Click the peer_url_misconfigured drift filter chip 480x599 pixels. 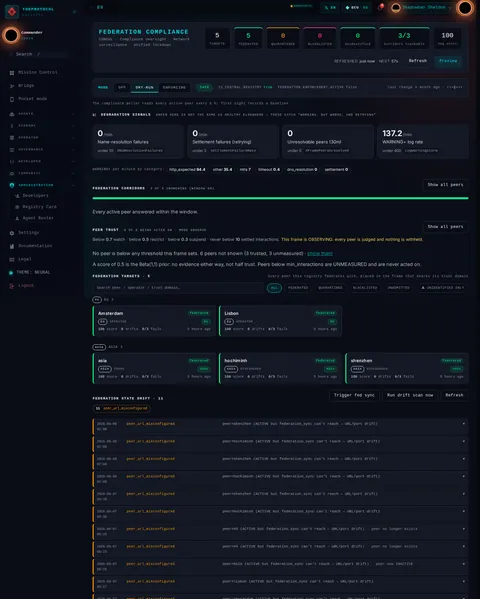(122, 408)
